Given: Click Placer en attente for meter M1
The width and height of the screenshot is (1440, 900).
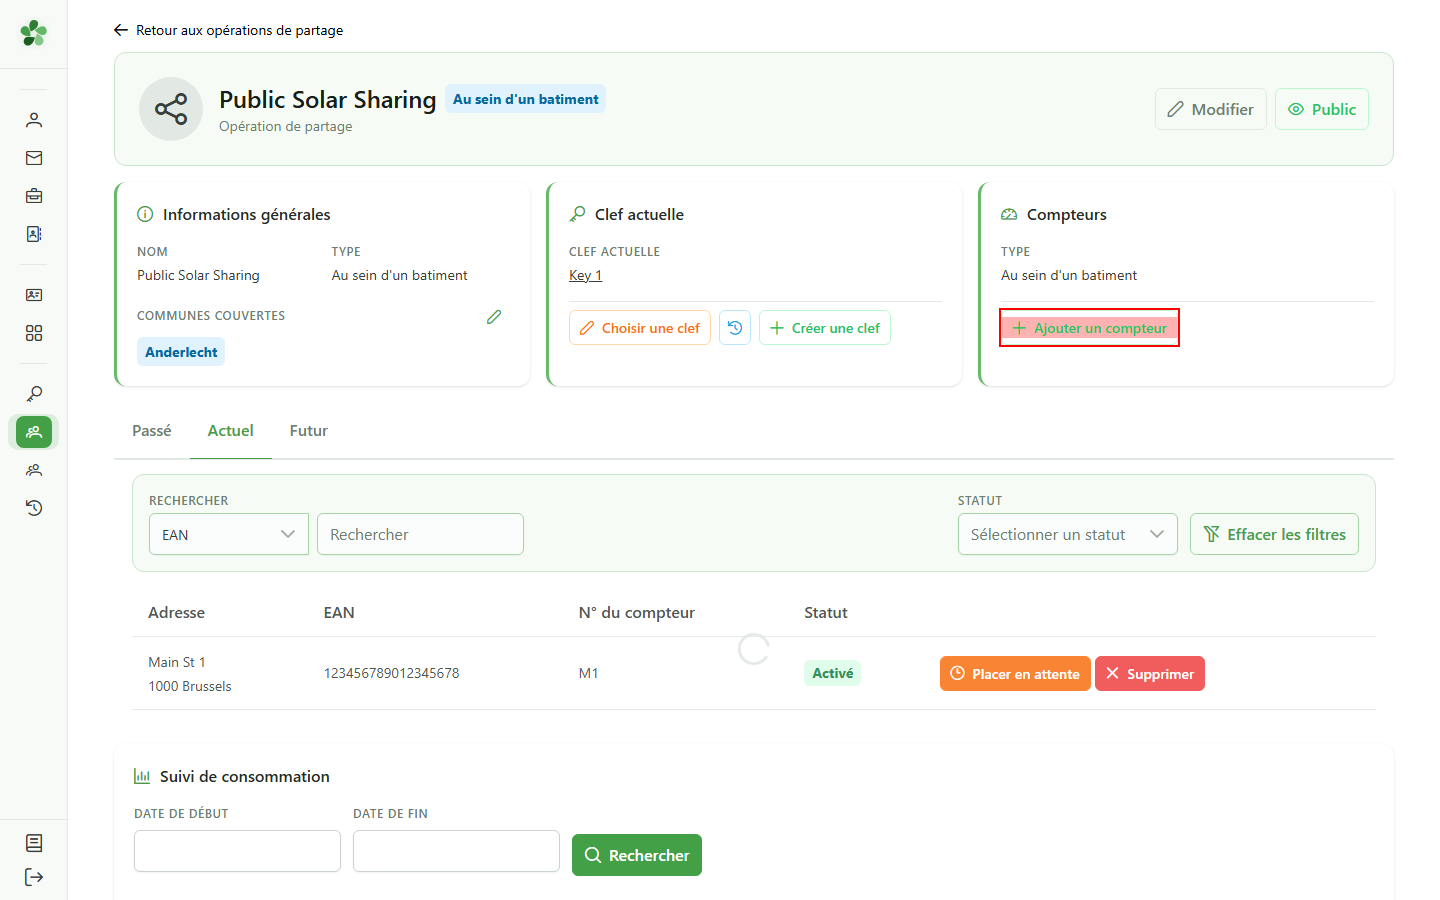Looking at the screenshot, I should click(x=1015, y=673).
